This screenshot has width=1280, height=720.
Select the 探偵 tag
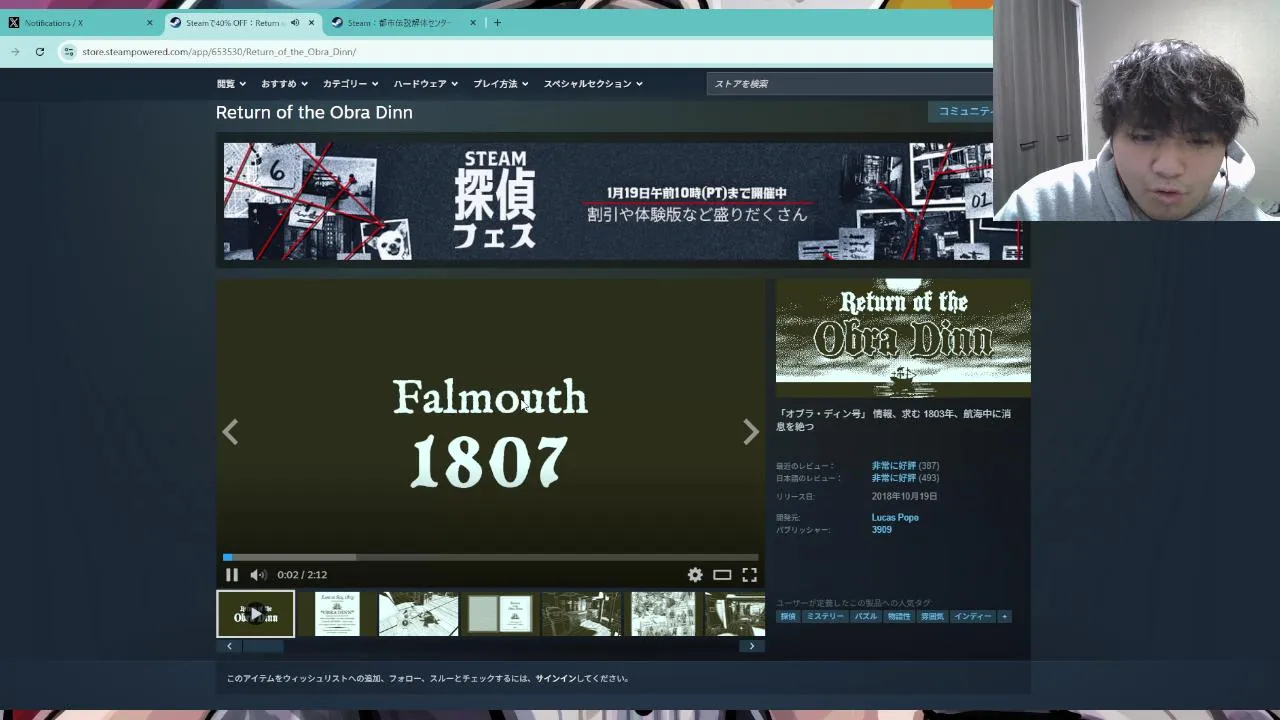pos(788,617)
